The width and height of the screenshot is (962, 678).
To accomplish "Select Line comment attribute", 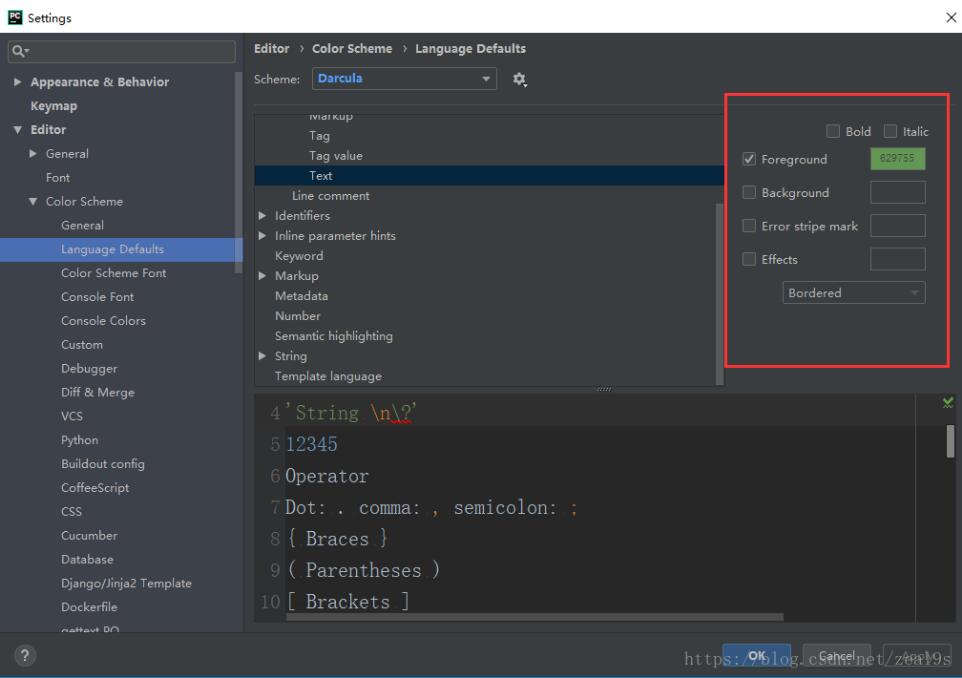I will [x=331, y=196].
